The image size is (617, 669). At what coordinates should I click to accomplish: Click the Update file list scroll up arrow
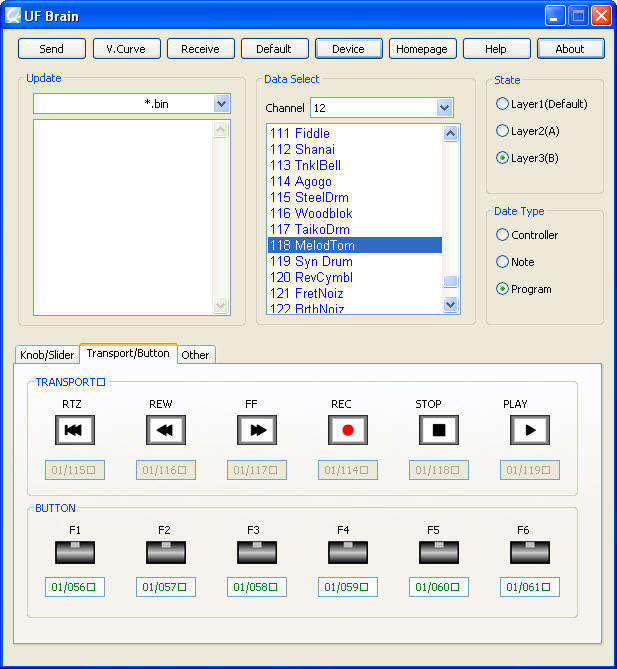[x=221, y=130]
